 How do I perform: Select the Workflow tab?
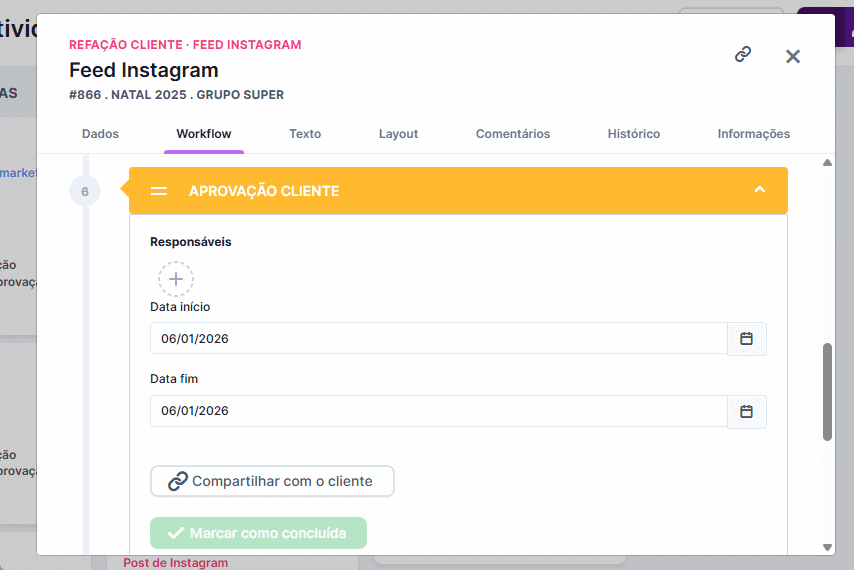point(204,134)
